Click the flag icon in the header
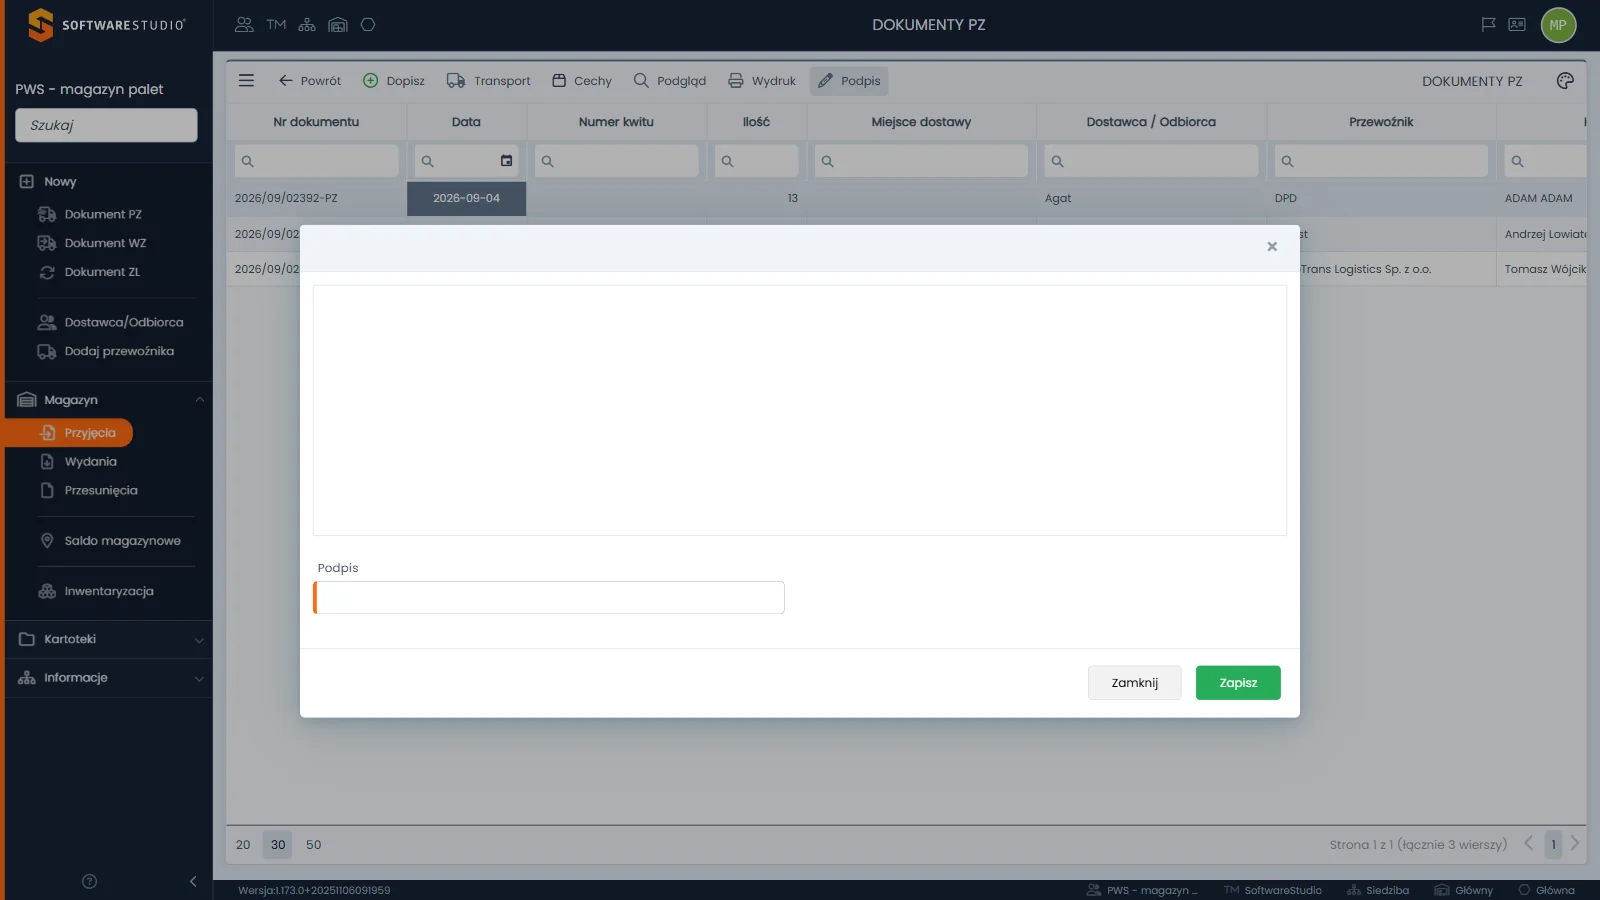 [1488, 24]
